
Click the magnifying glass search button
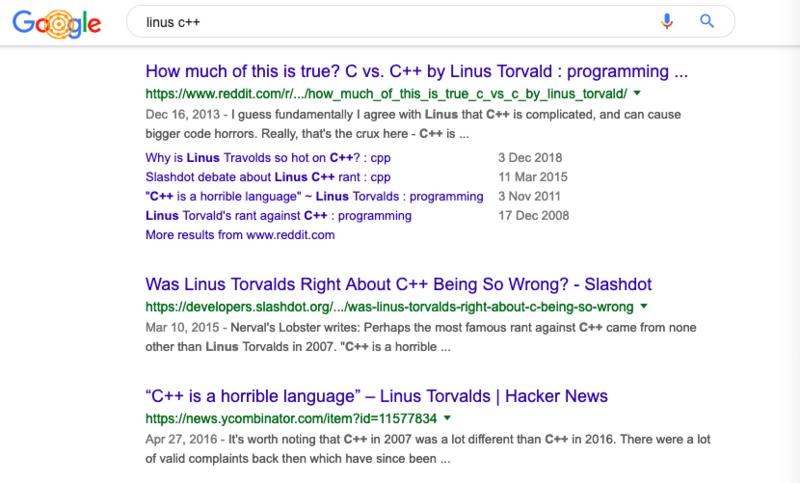[707, 21]
